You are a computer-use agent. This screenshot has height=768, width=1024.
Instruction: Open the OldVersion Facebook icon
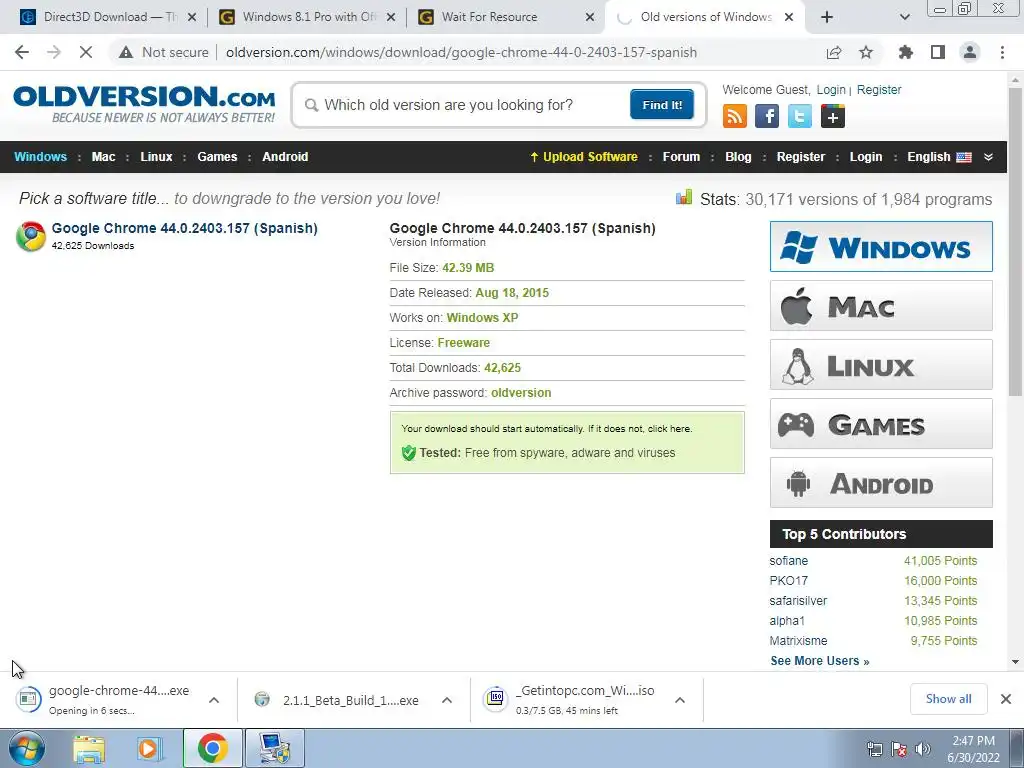[x=767, y=116]
